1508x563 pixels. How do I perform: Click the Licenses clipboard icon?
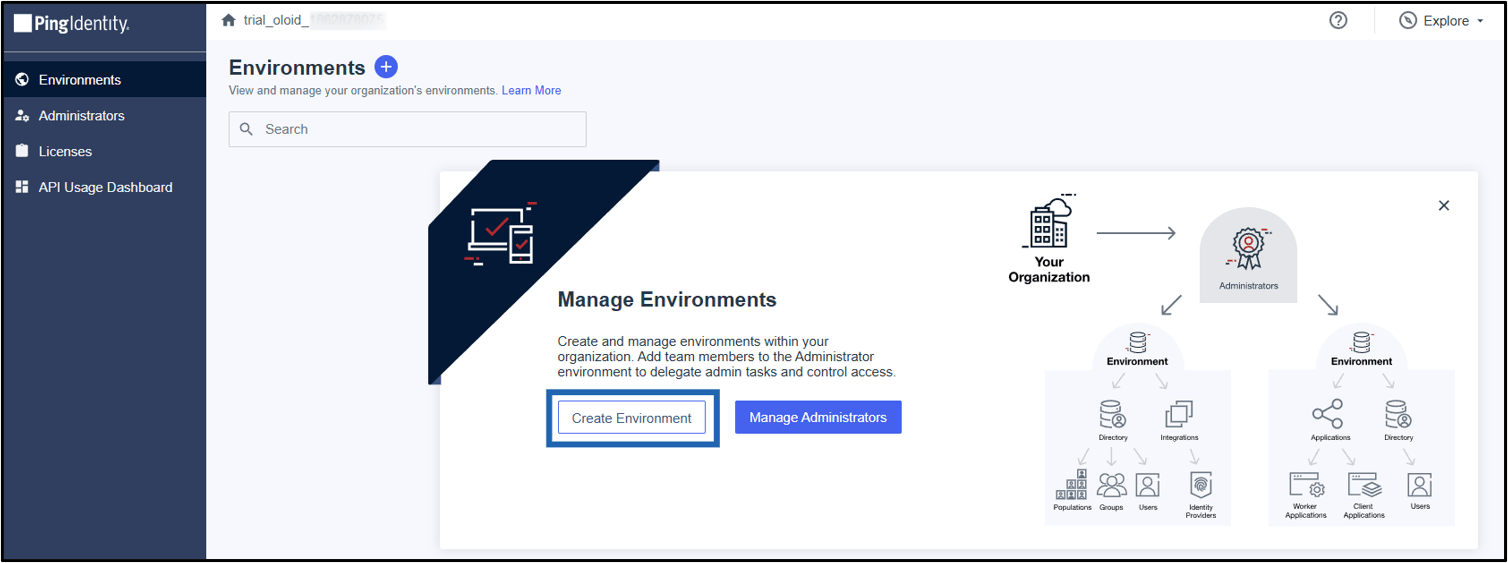pos(22,152)
